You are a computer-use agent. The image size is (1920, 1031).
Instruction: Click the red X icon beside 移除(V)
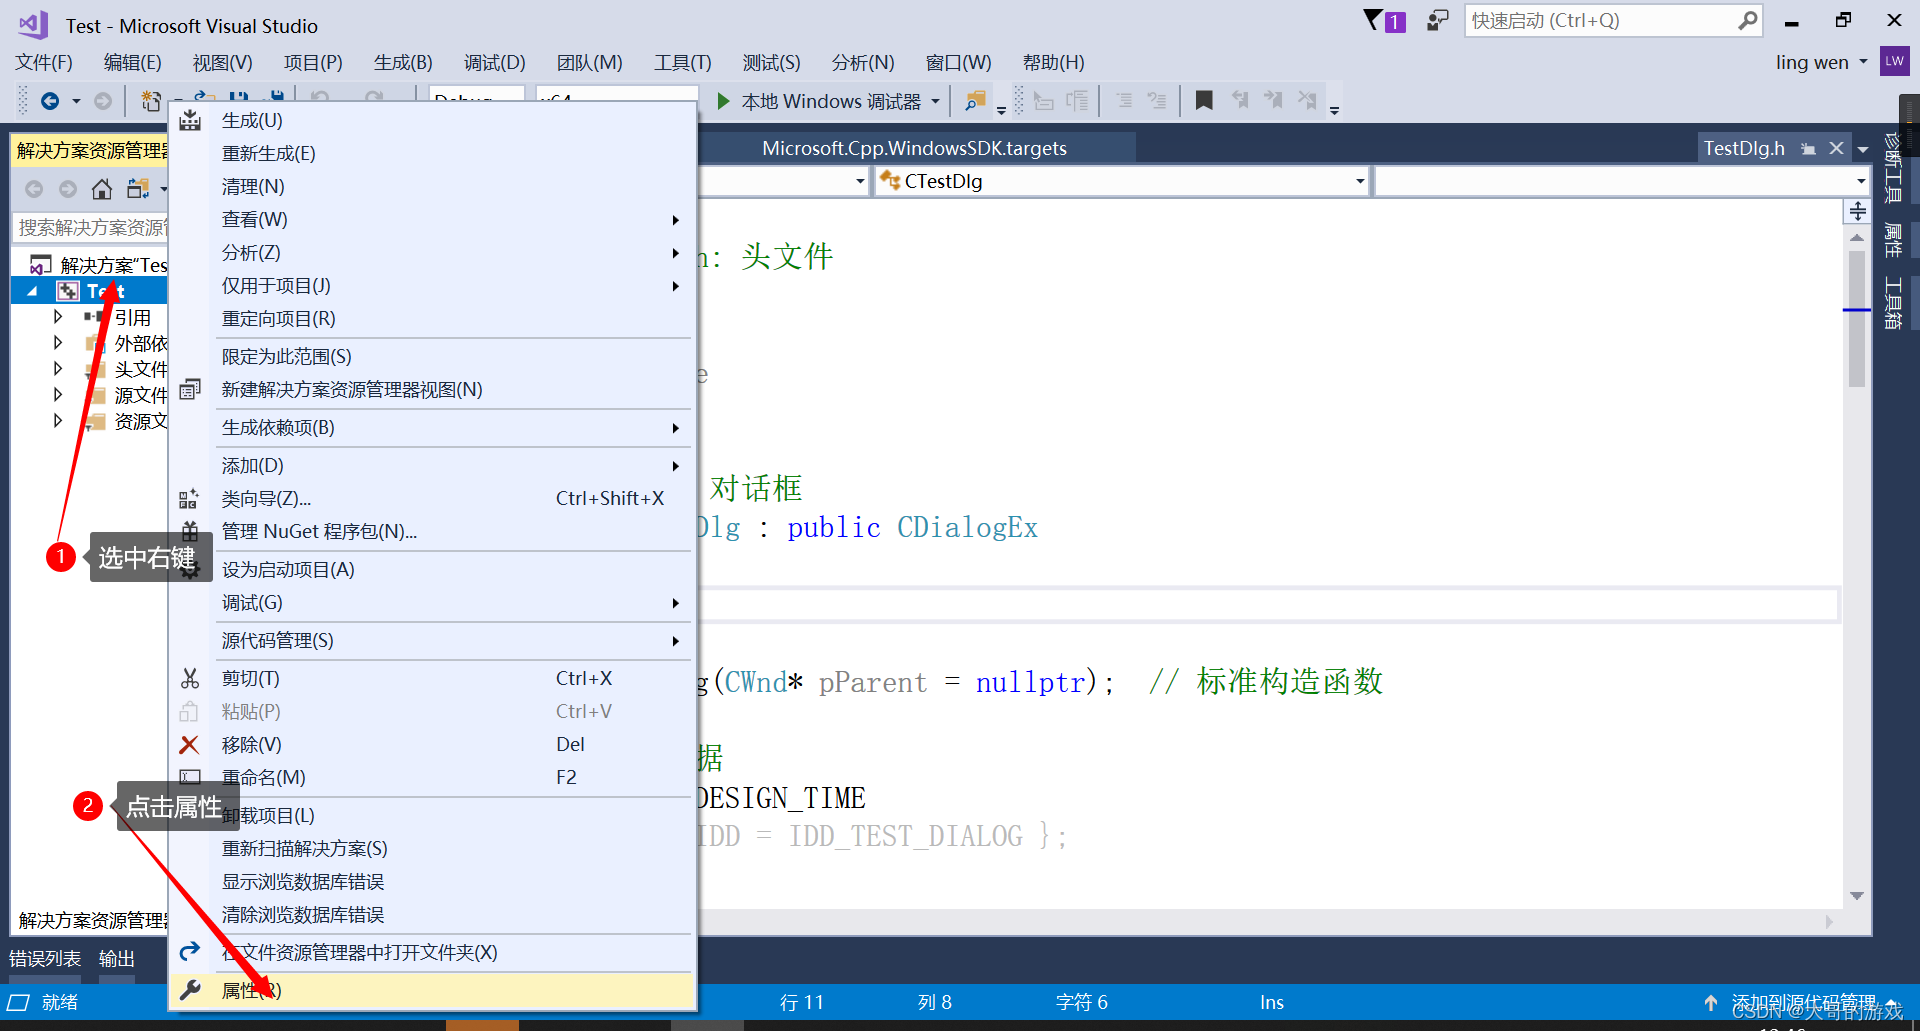[189, 745]
